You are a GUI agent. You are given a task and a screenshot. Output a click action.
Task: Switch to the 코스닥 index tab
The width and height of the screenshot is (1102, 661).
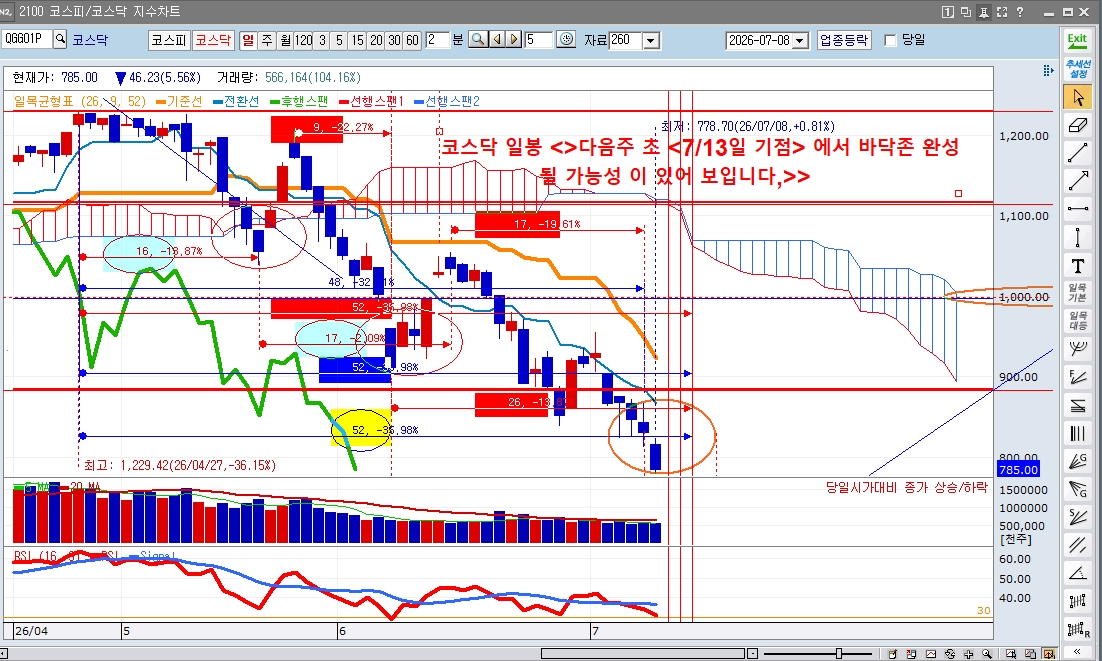[x=213, y=40]
